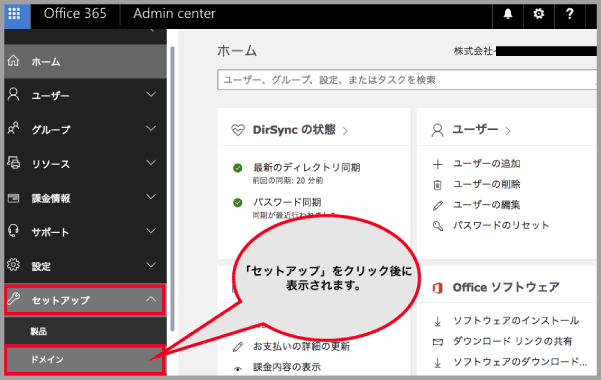Click the ユーザー person icon in the sidebar
This screenshot has width=601, height=380.
(x=14, y=95)
